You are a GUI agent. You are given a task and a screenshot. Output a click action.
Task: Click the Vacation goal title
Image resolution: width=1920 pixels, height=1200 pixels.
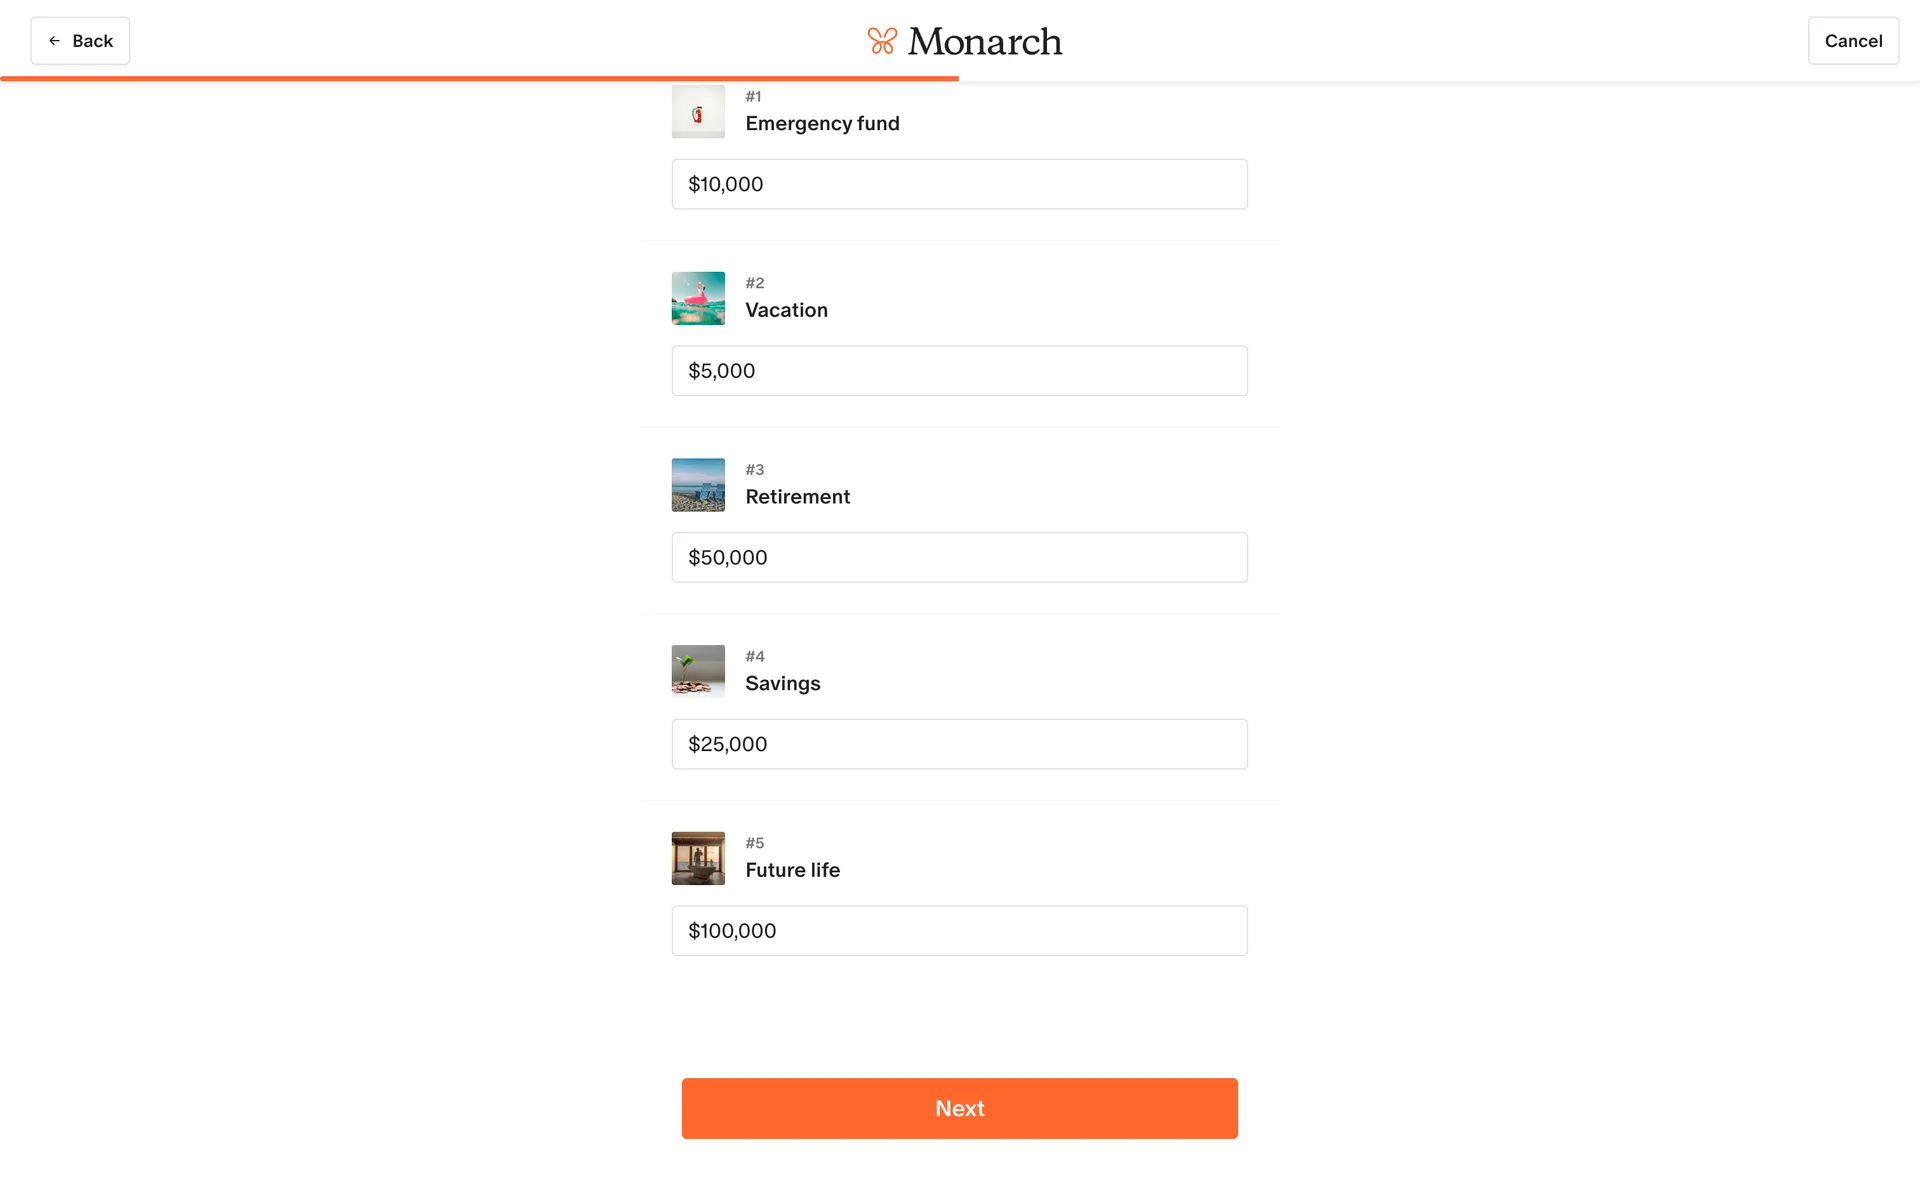(786, 310)
